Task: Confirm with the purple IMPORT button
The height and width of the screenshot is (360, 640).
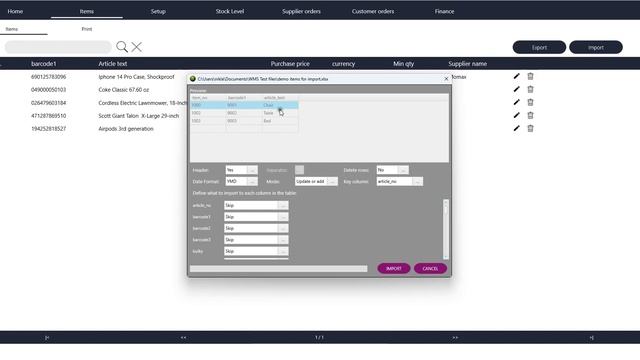Action: click(393, 269)
